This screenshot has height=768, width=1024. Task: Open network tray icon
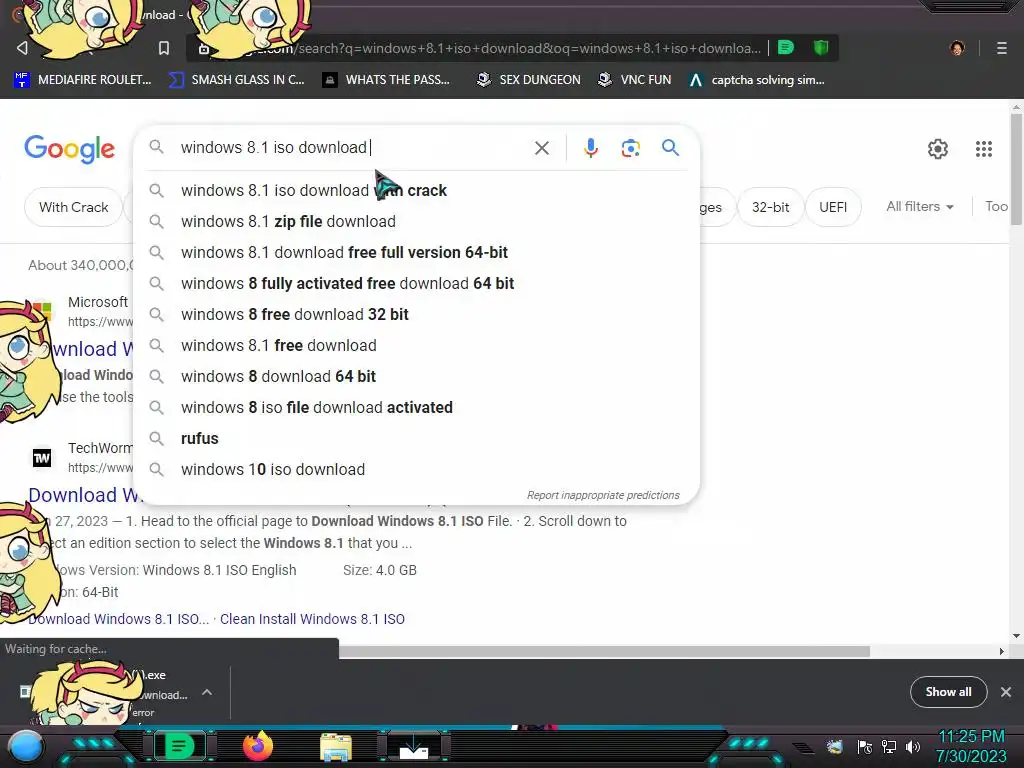pyautogui.click(x=889, y=747)
